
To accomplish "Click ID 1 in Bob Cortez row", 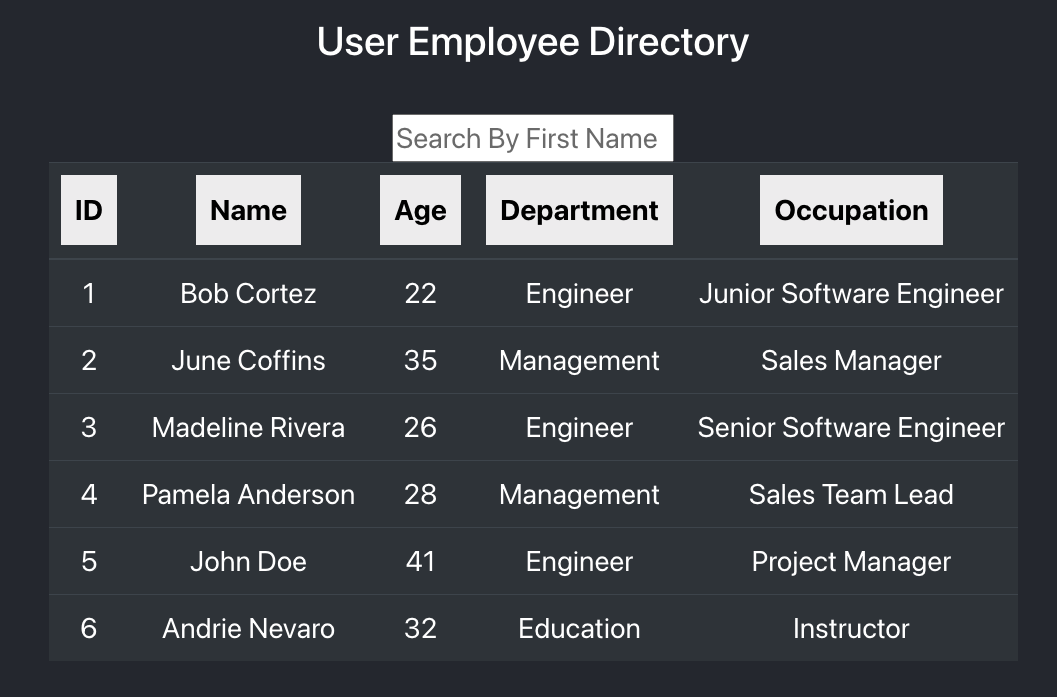I will pos(89,294).
